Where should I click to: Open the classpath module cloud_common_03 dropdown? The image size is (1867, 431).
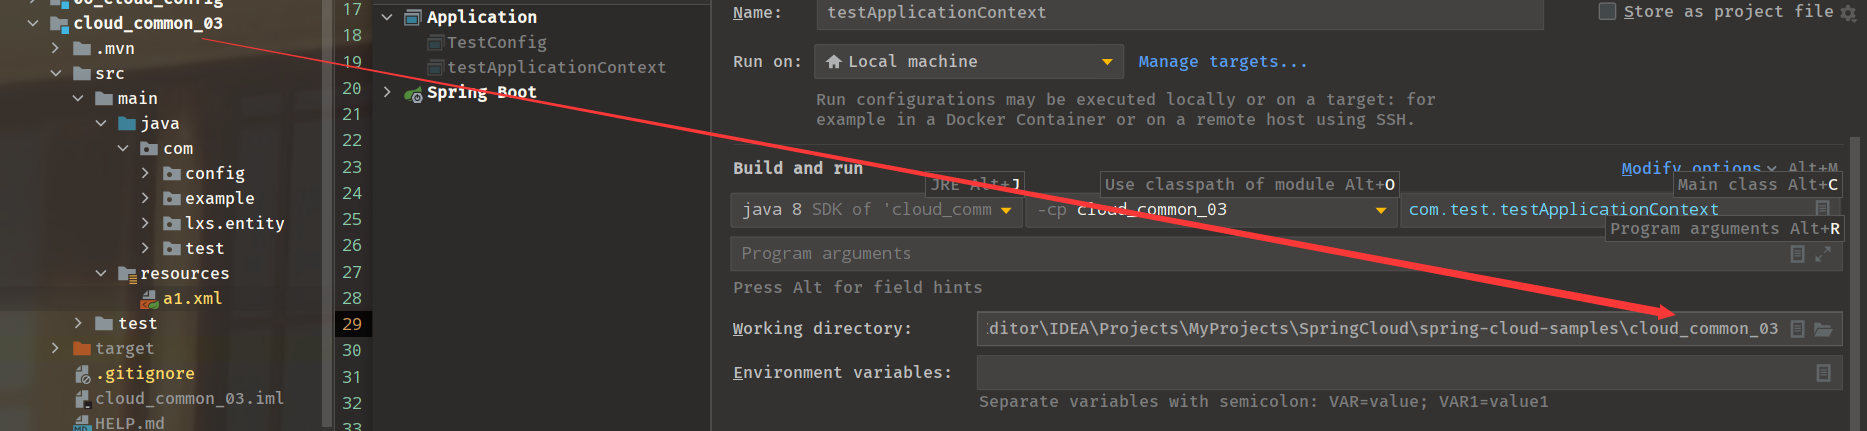point(1381,210)
